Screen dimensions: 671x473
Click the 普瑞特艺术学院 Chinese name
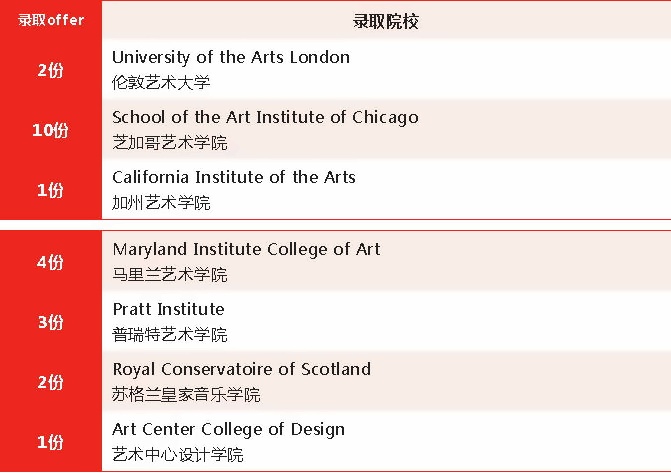pos(169,334)
